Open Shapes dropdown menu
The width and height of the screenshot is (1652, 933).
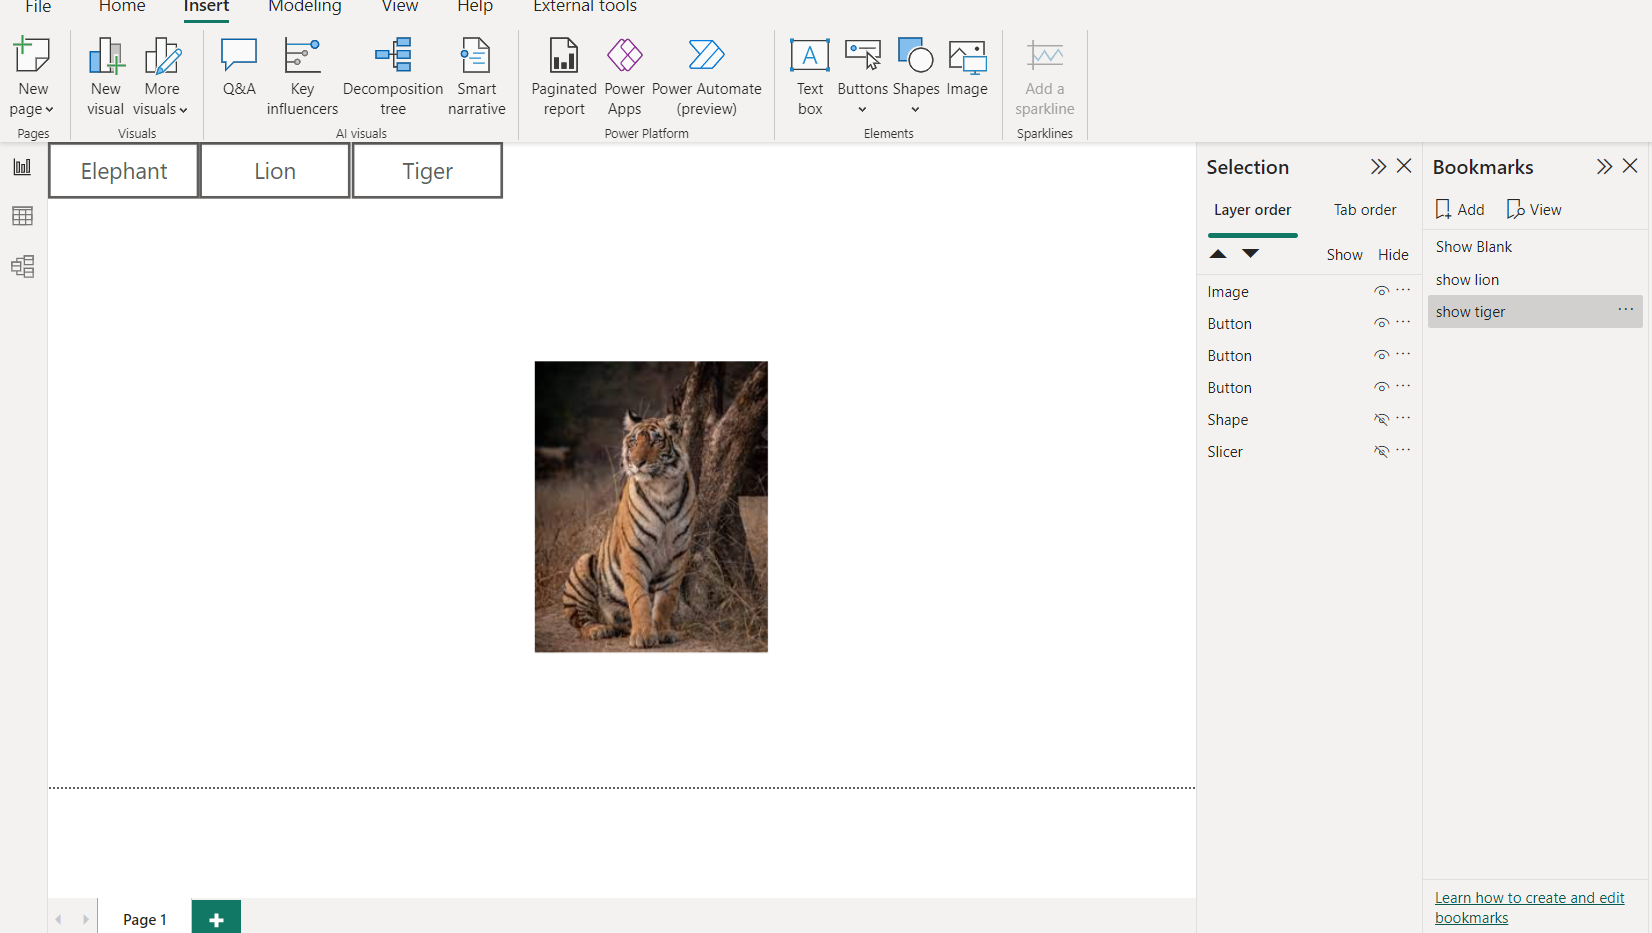[x=915, y=110]
